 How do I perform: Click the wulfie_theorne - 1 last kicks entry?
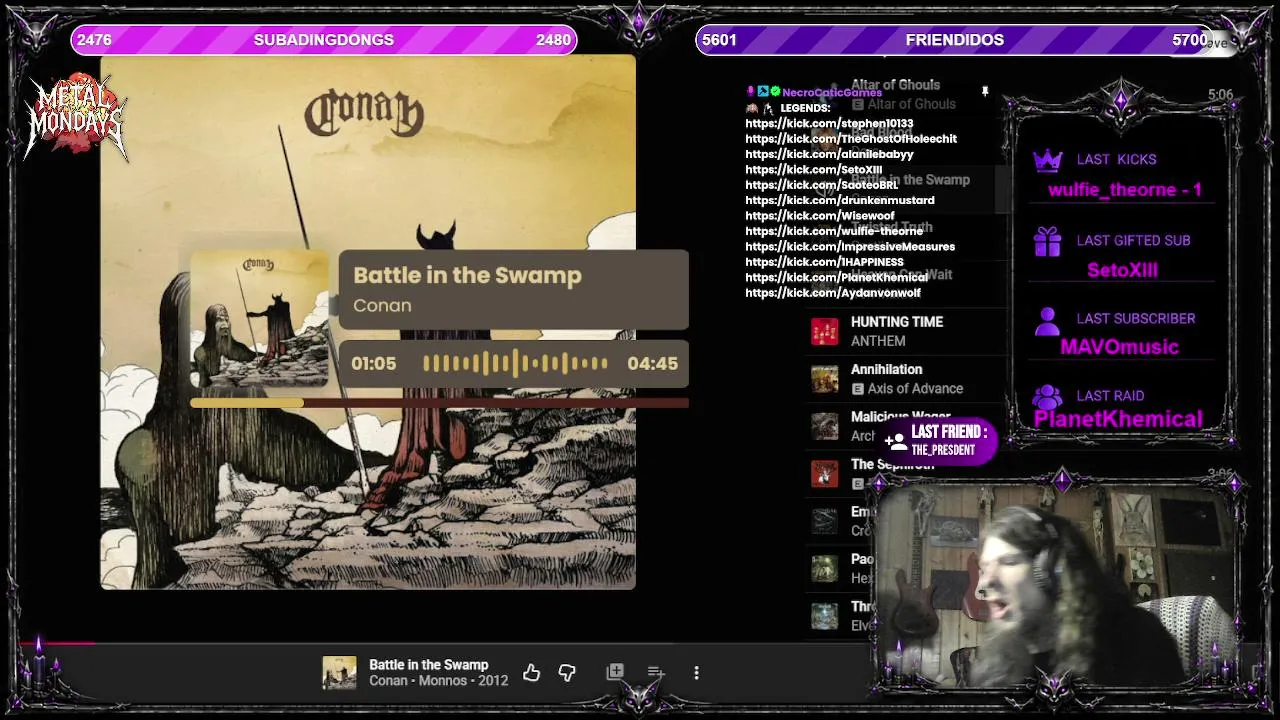[1125, 190]
